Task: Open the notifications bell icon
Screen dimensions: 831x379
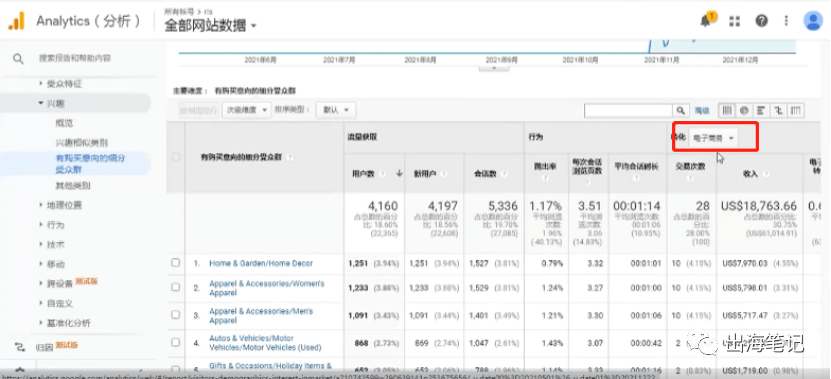Action: pyautogui.click(x=705, y=21)
